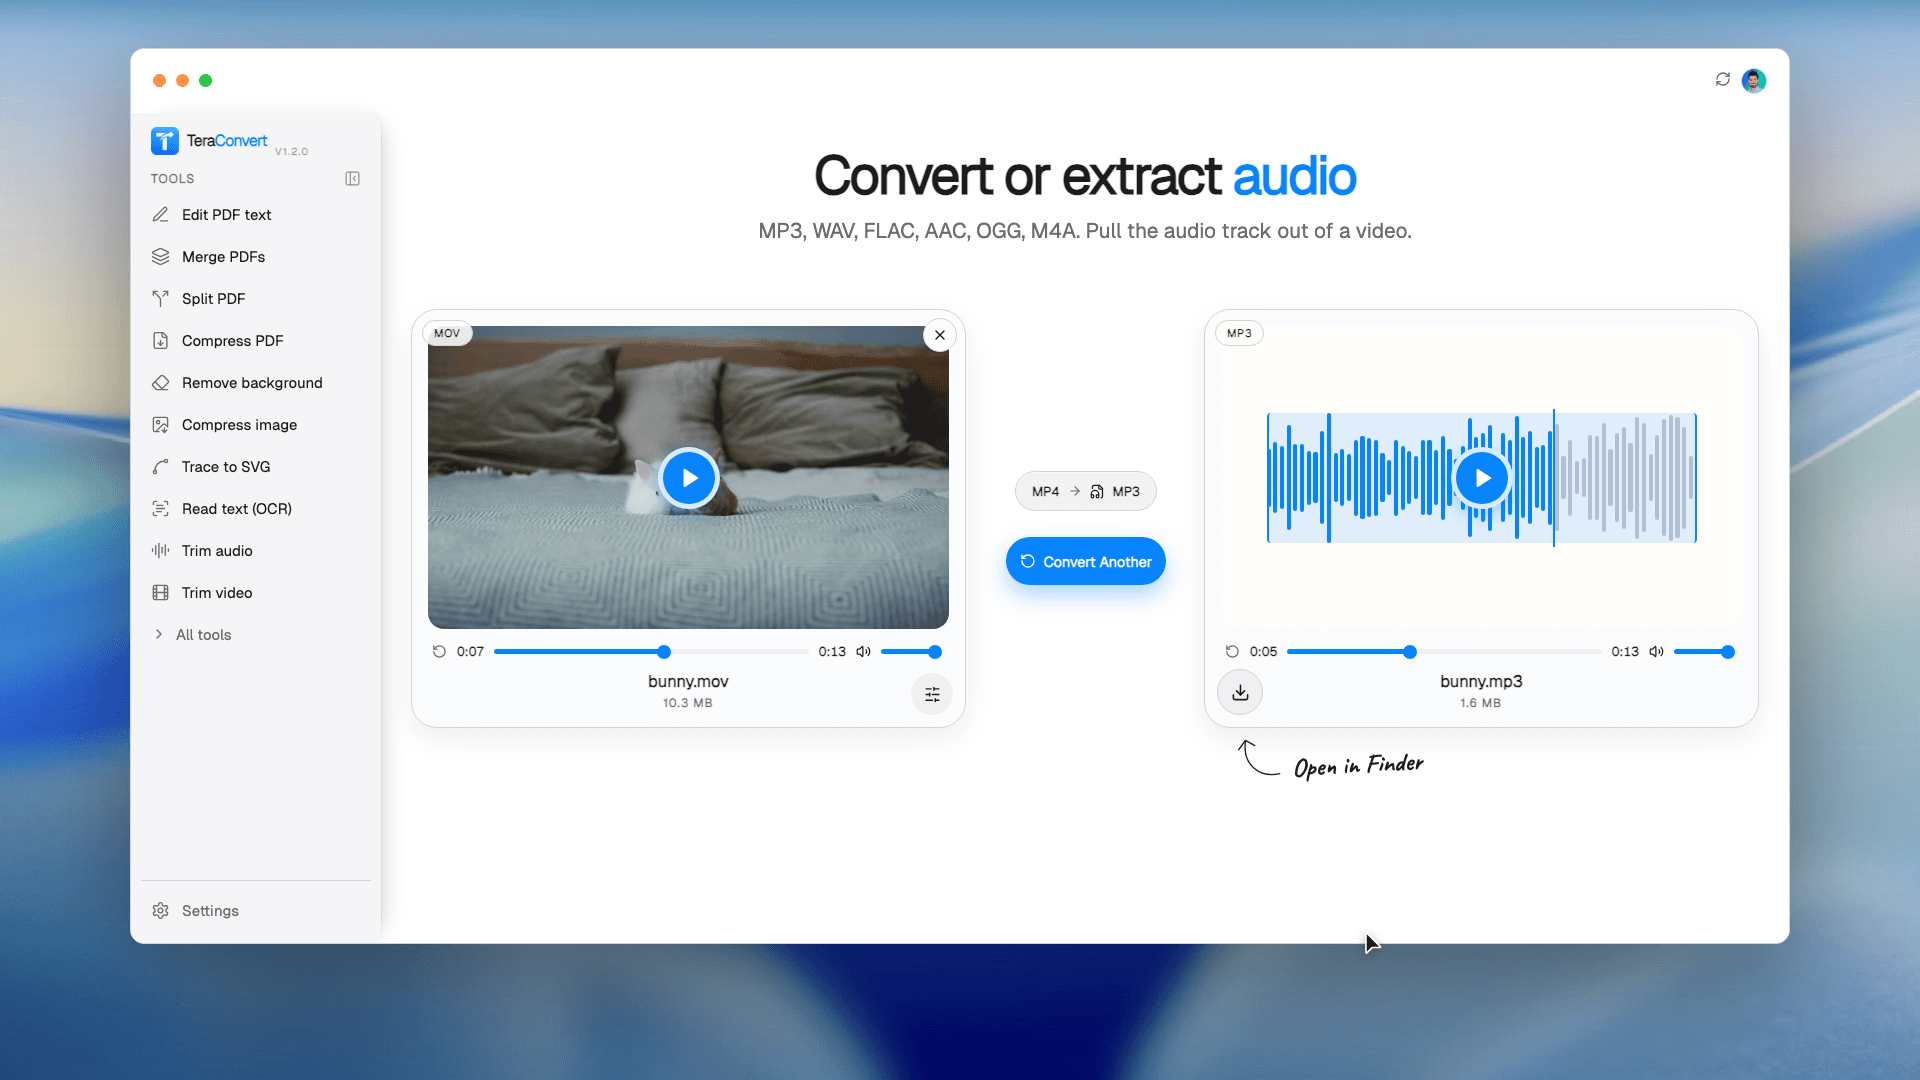
Task: Click the TOOLS section header
Action: [x=172, y=179]
